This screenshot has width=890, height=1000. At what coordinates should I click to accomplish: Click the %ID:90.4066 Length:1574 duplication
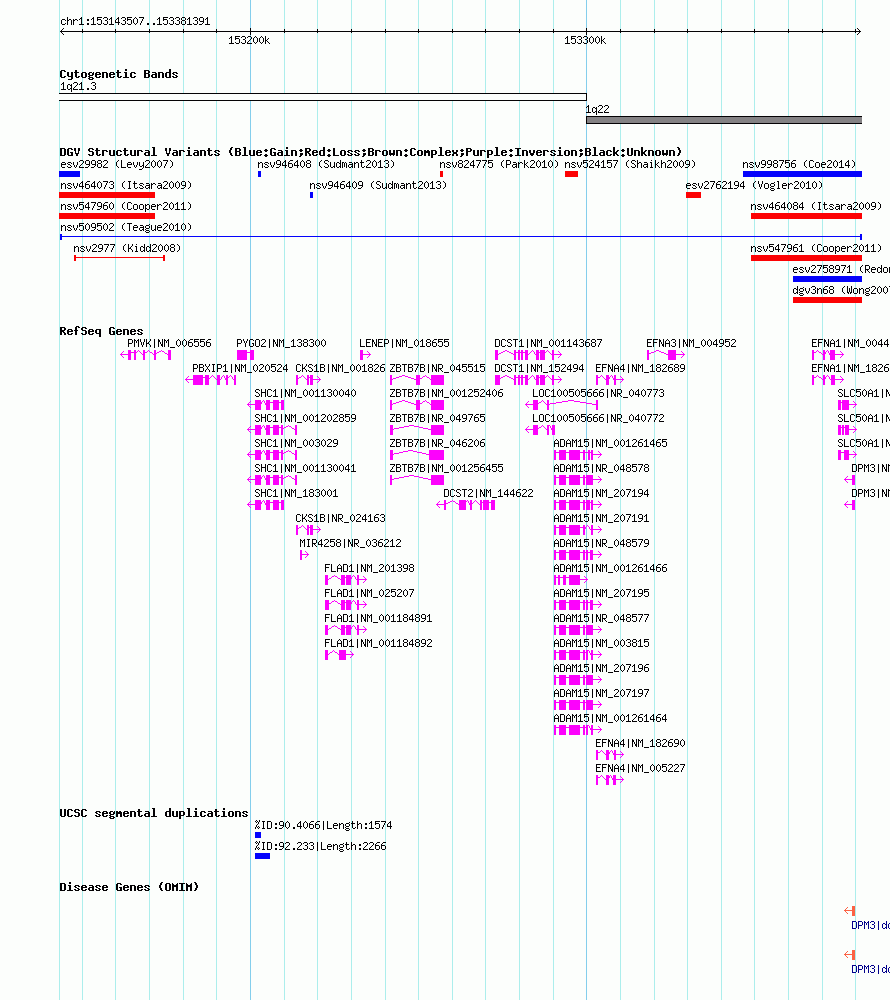click(258, 835)
